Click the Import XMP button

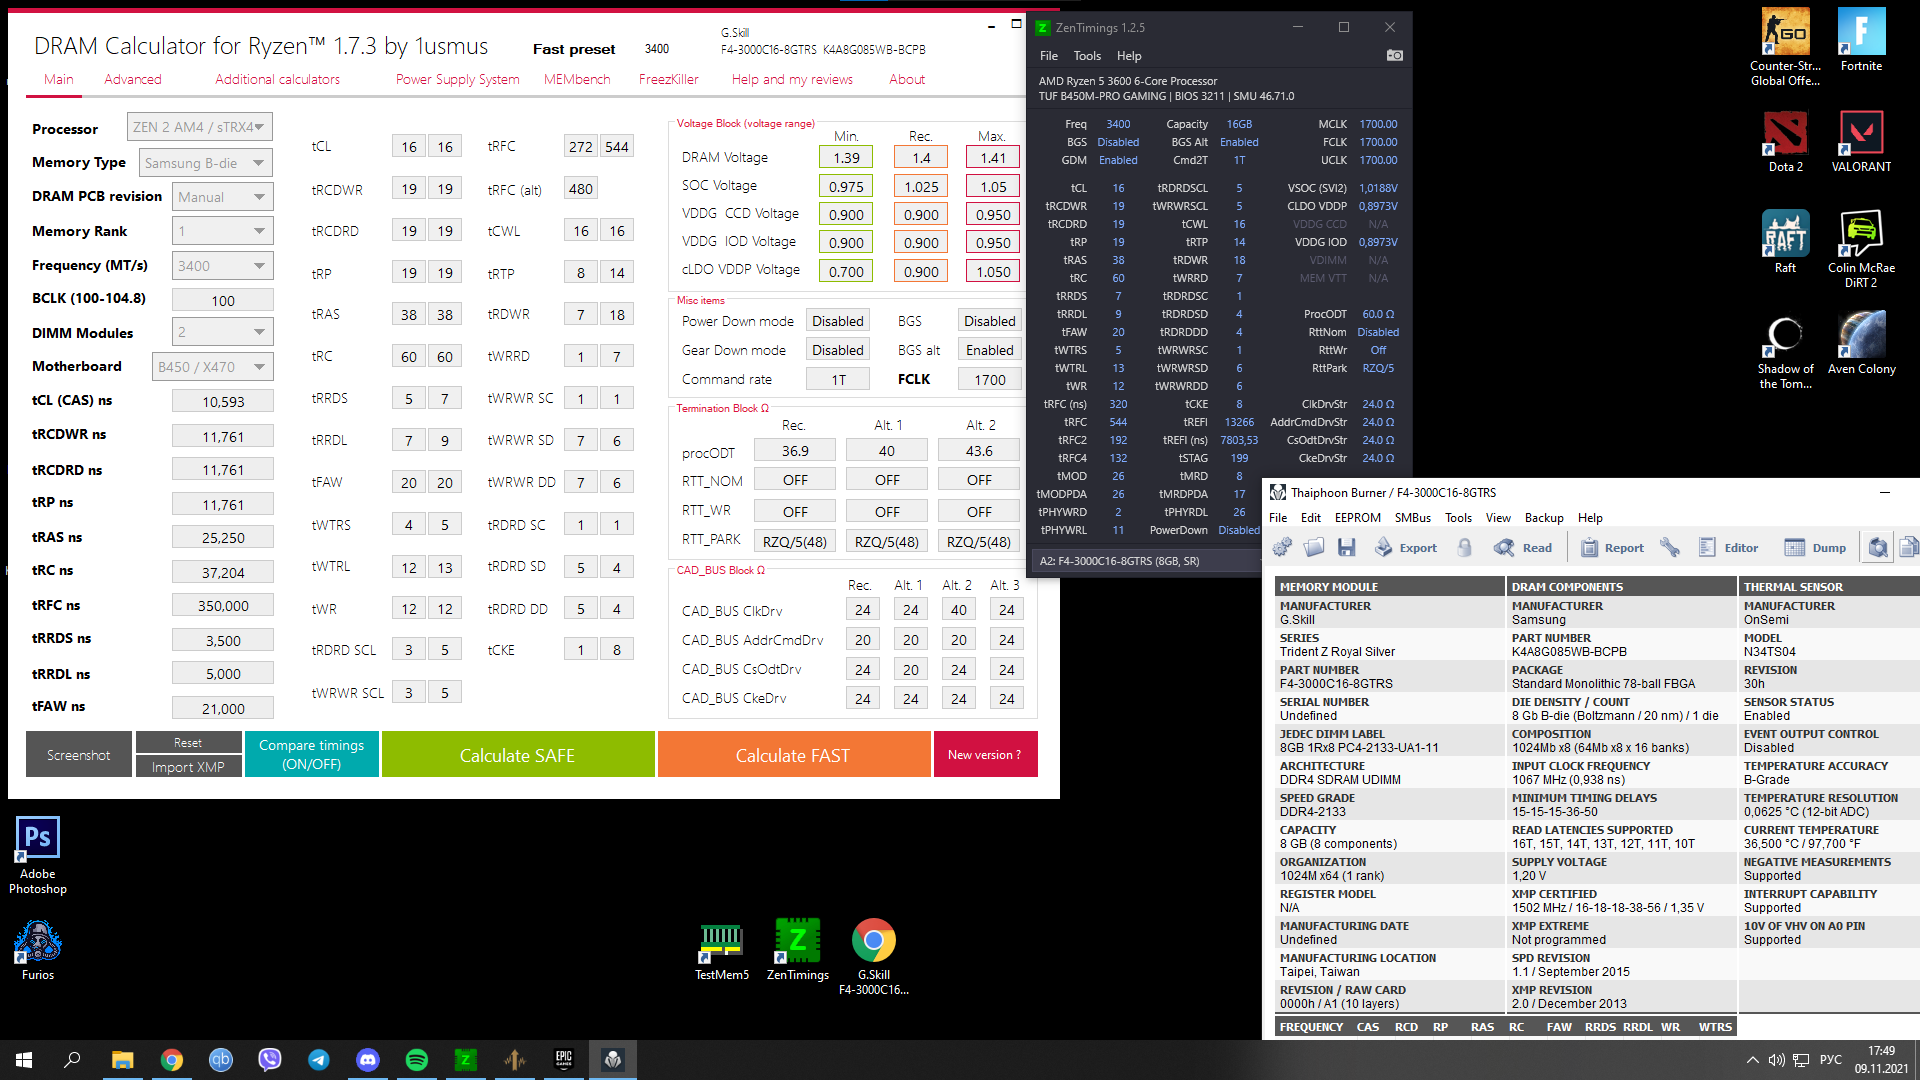click(x=188, y=767)
